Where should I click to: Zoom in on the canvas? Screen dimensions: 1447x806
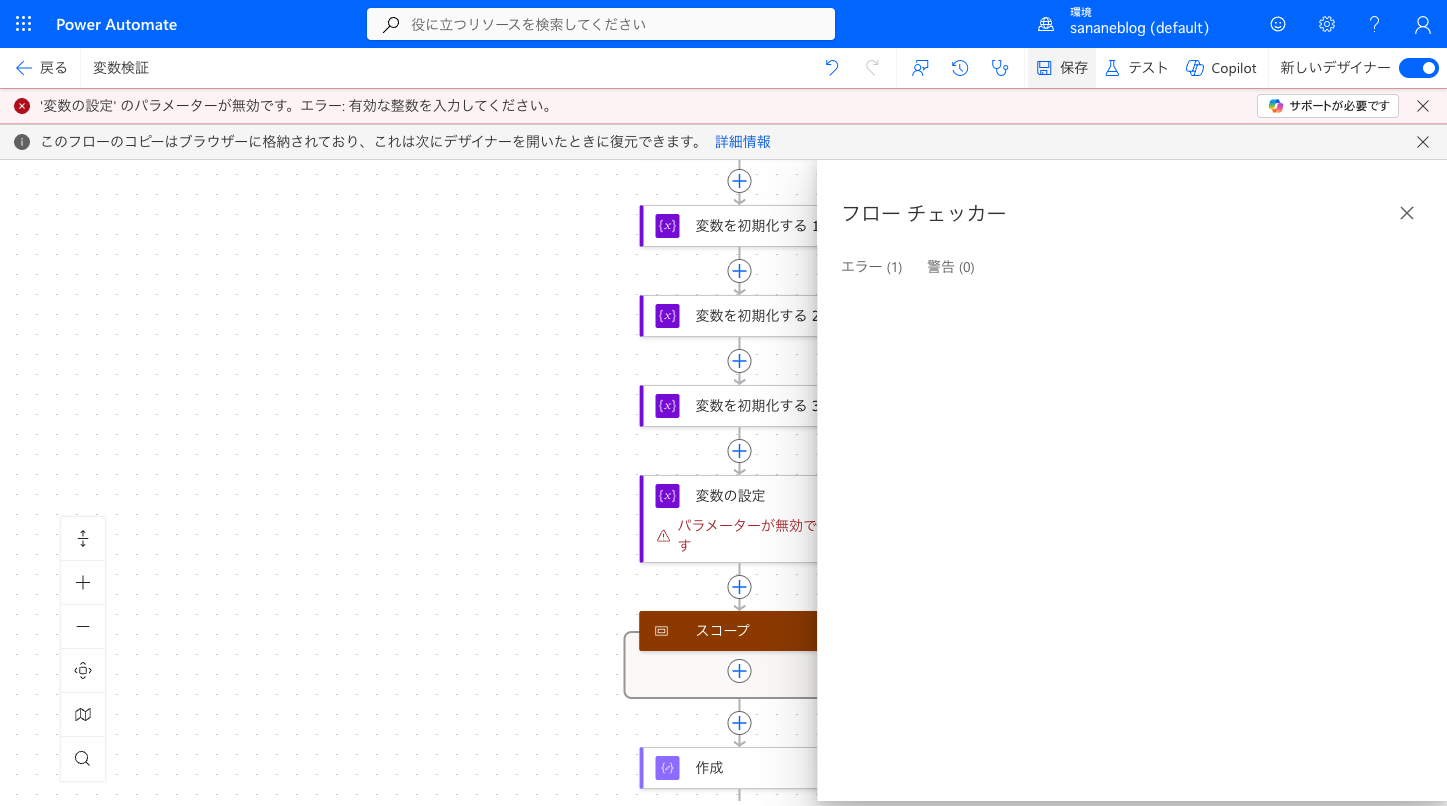pos(83,583)
